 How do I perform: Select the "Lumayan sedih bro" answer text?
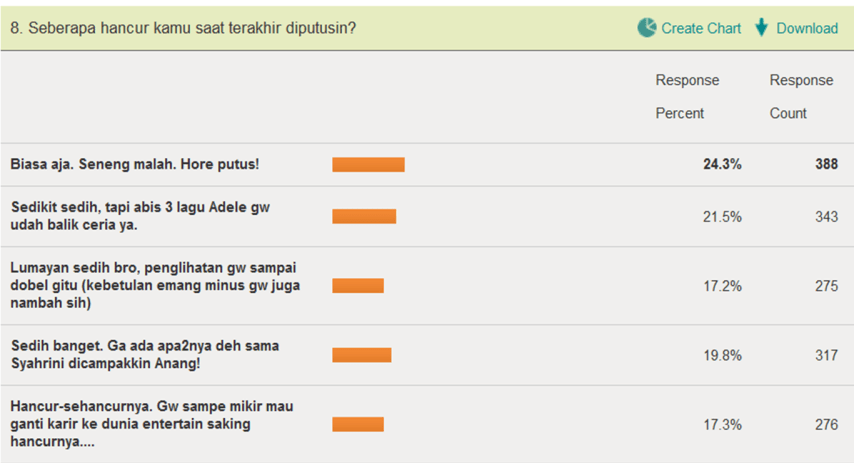click(x=153, y=286)
